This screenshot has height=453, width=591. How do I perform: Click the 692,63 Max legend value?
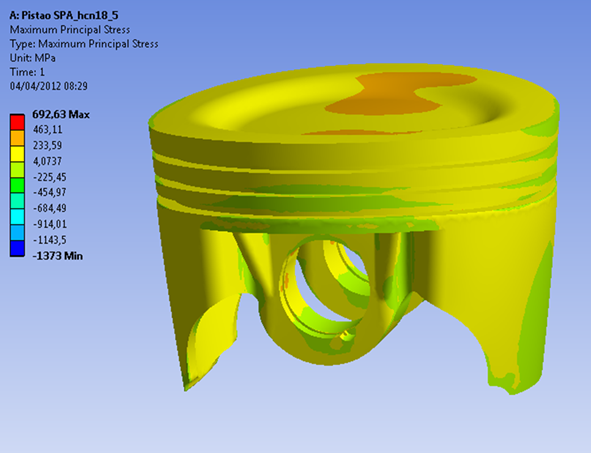61,114
